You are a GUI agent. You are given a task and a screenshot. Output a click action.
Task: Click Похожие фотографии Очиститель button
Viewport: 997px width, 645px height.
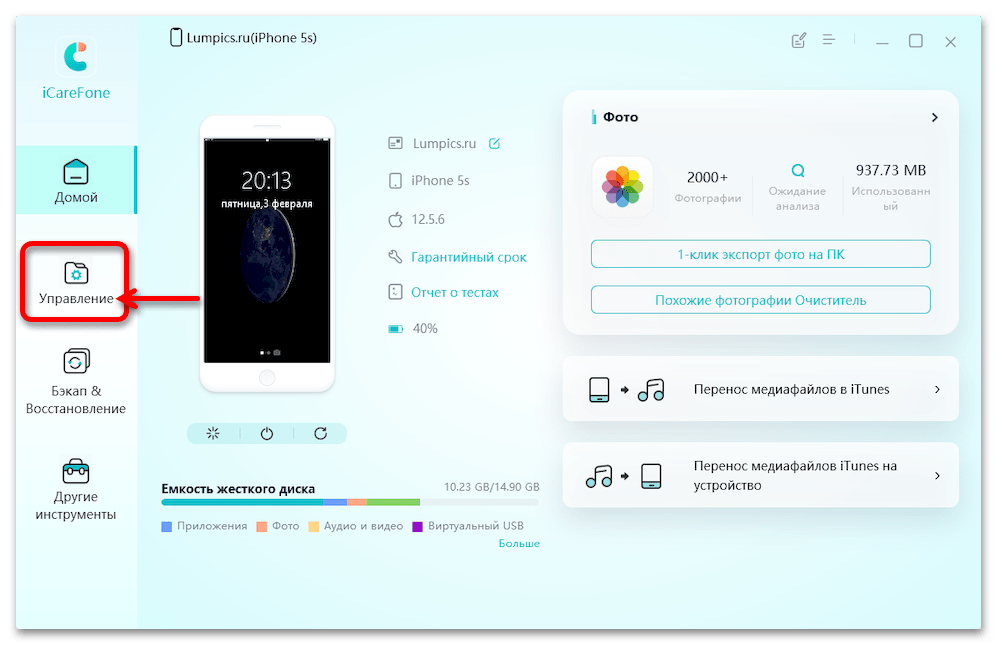(x=760, y=300)
